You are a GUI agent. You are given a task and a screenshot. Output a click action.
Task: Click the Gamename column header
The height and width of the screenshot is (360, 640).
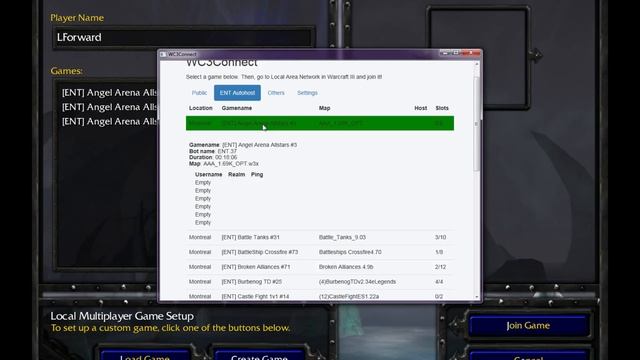pos(237,108)
